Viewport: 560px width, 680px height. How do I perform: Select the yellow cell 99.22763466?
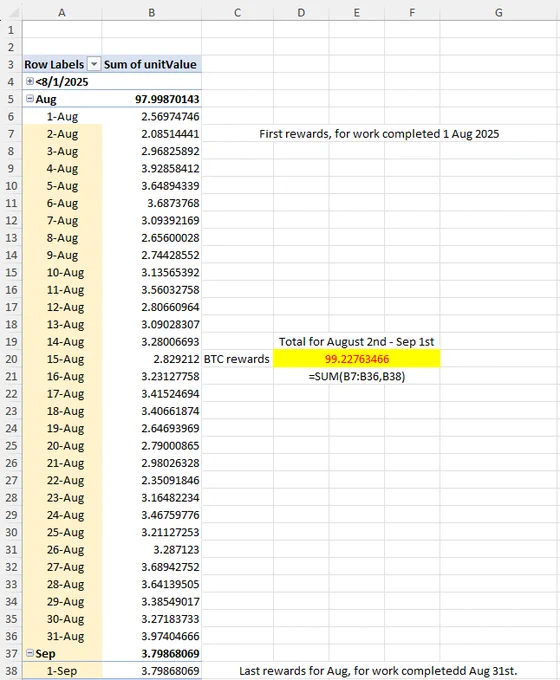357,359
